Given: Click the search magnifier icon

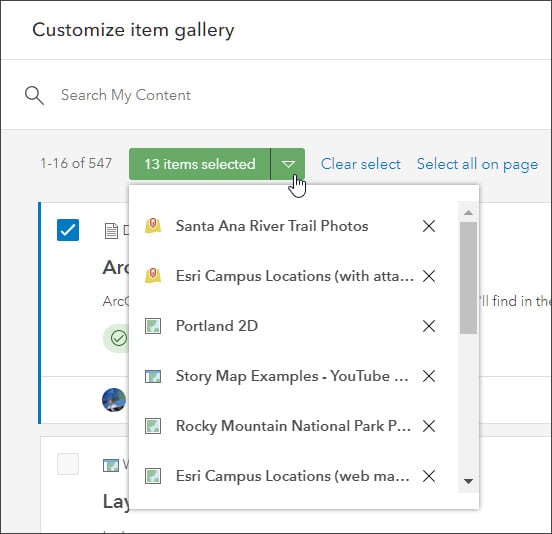Looking at the screenshot, I should 34,95.
